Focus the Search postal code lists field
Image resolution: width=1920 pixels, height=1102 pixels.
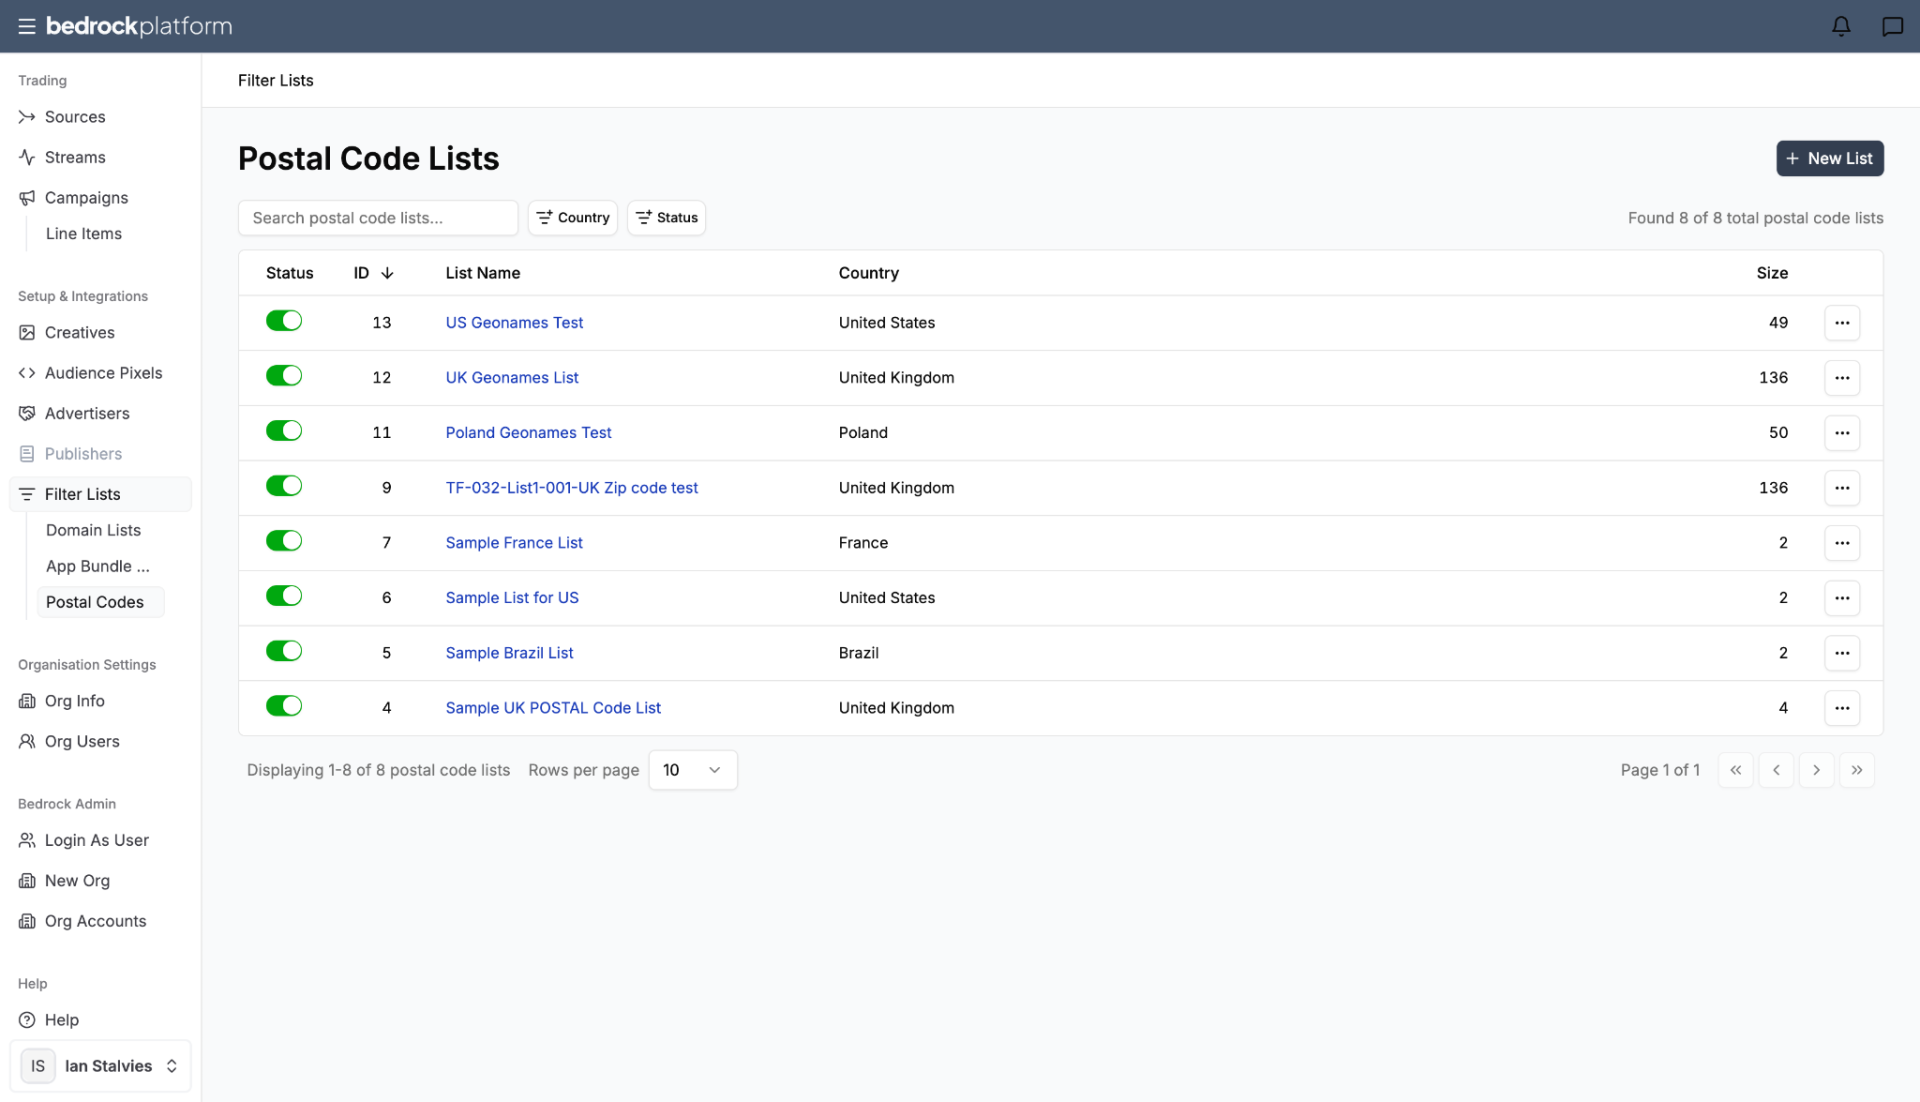pyautogui.click(x=378, y=218)
